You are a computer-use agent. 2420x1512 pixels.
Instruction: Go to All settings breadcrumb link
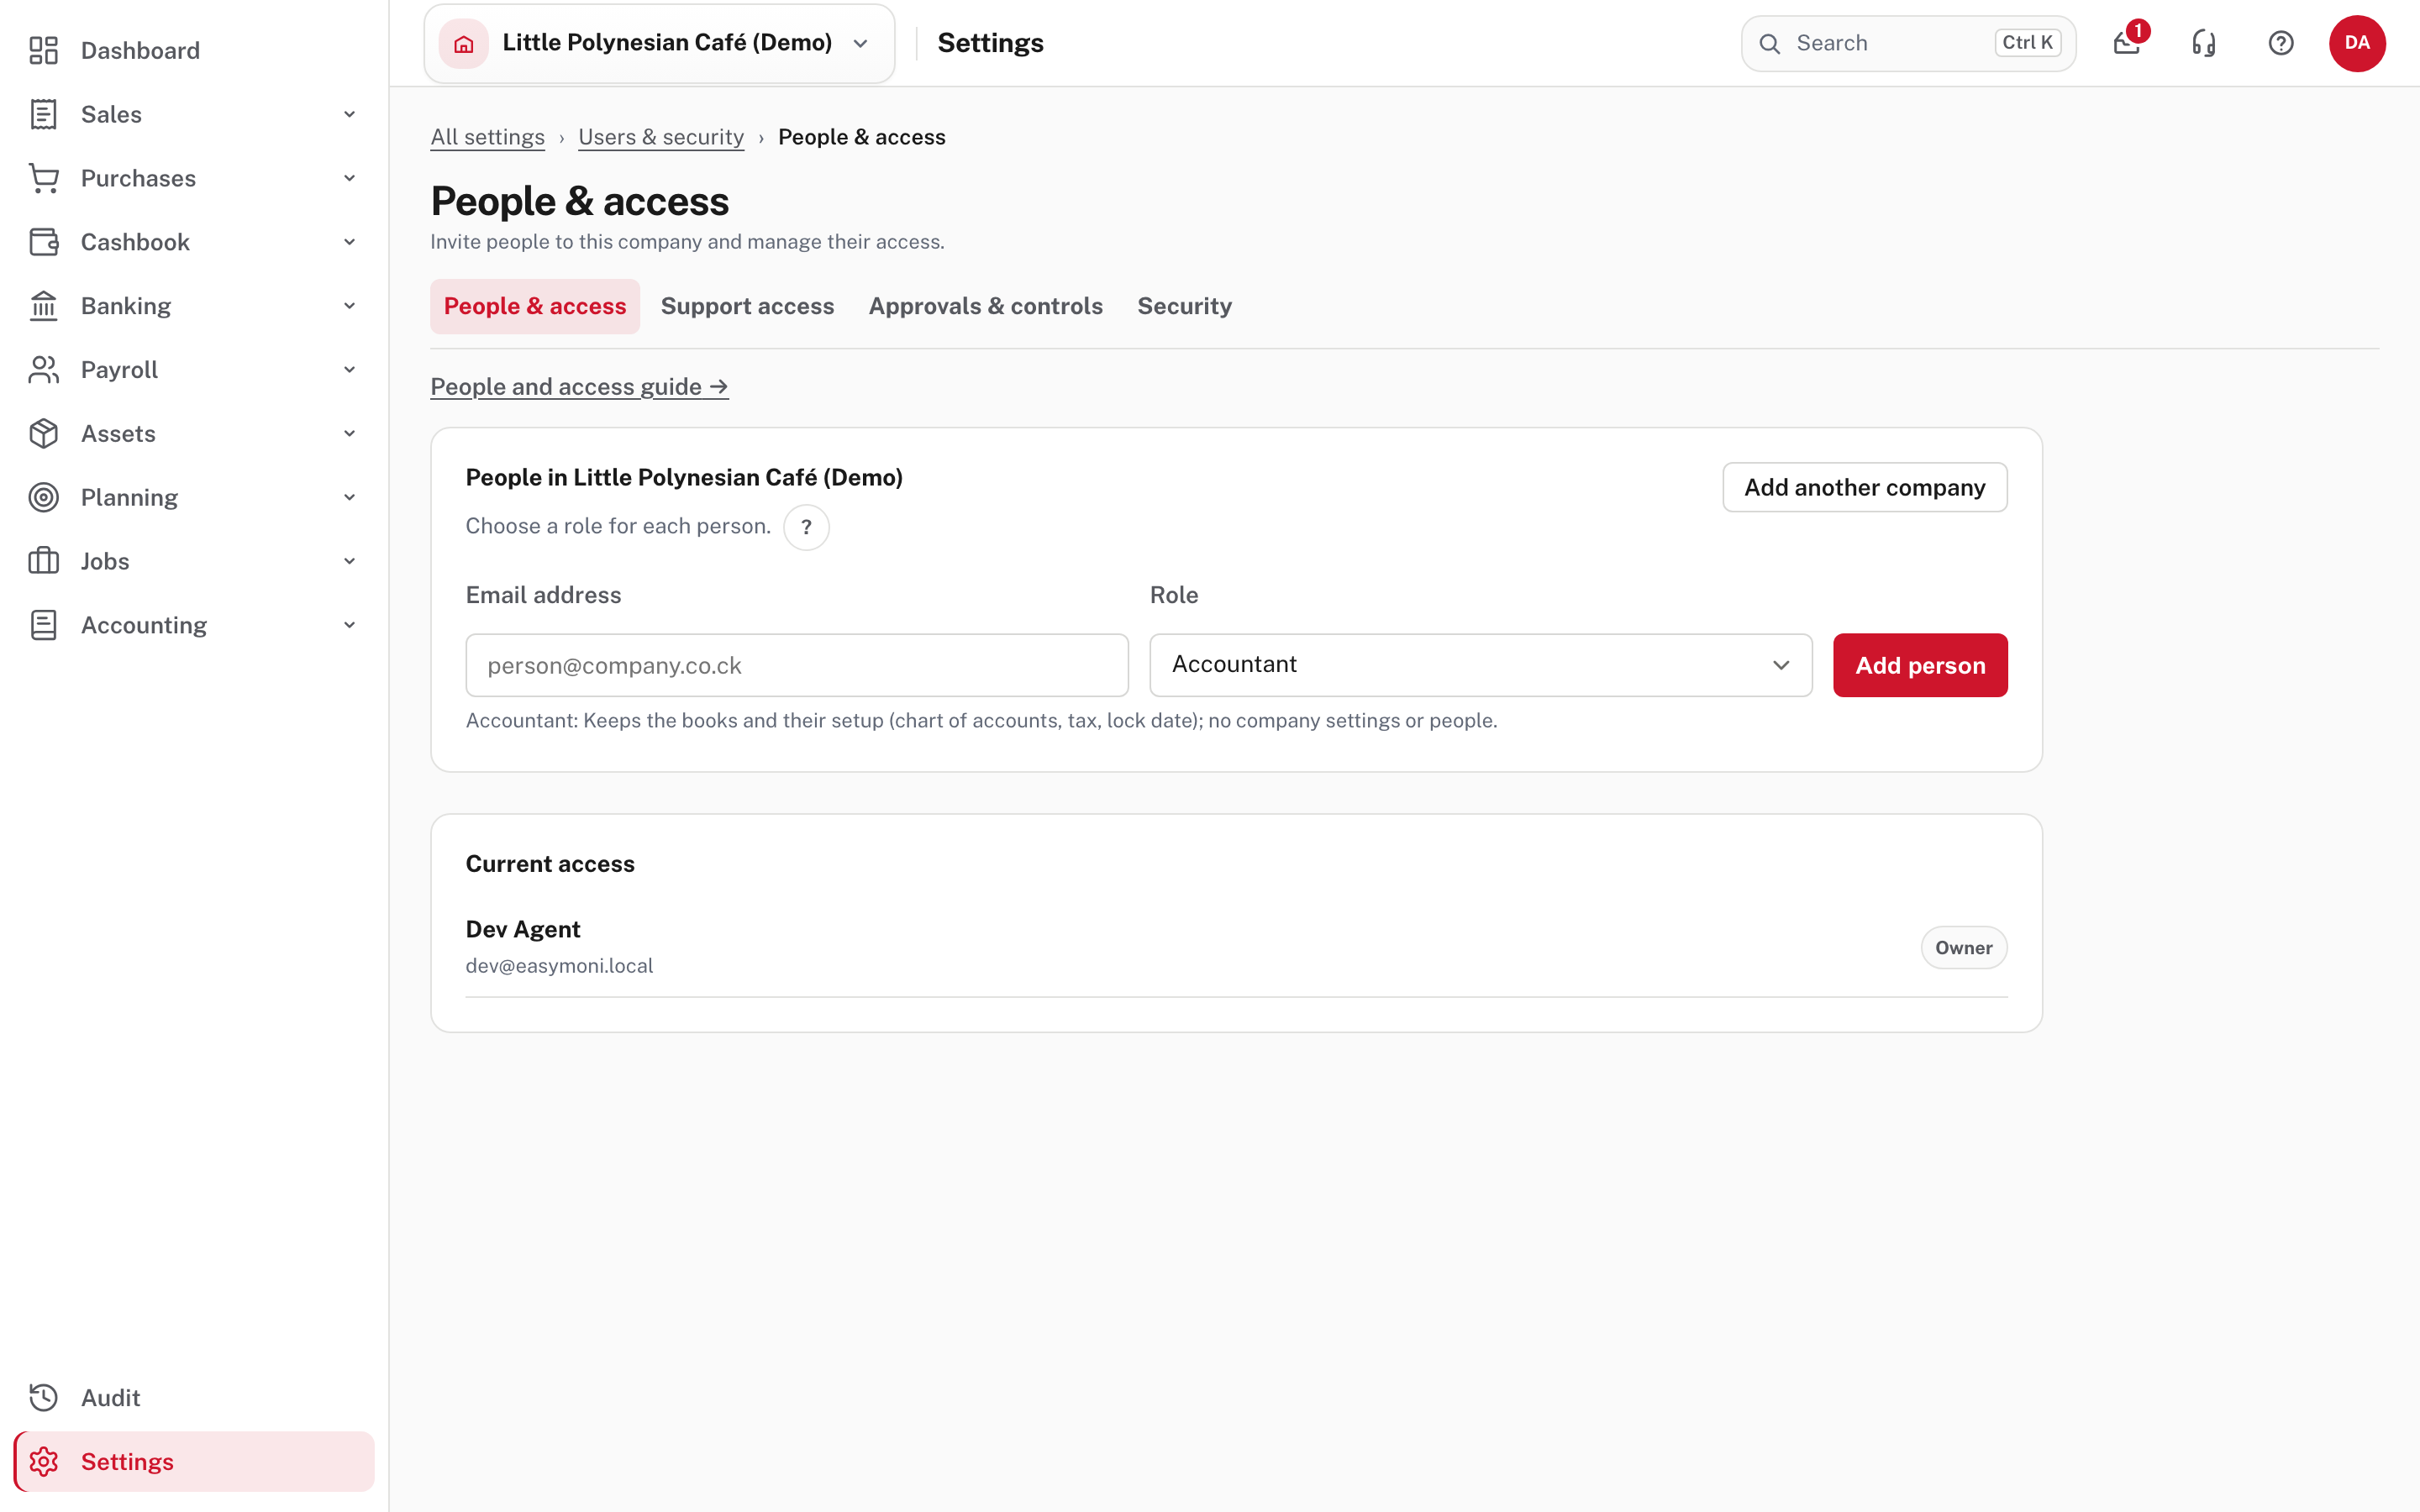[487, 137]
